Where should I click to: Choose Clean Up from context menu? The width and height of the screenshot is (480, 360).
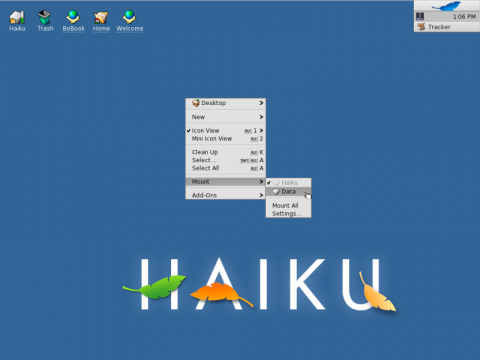click(226, 152)
